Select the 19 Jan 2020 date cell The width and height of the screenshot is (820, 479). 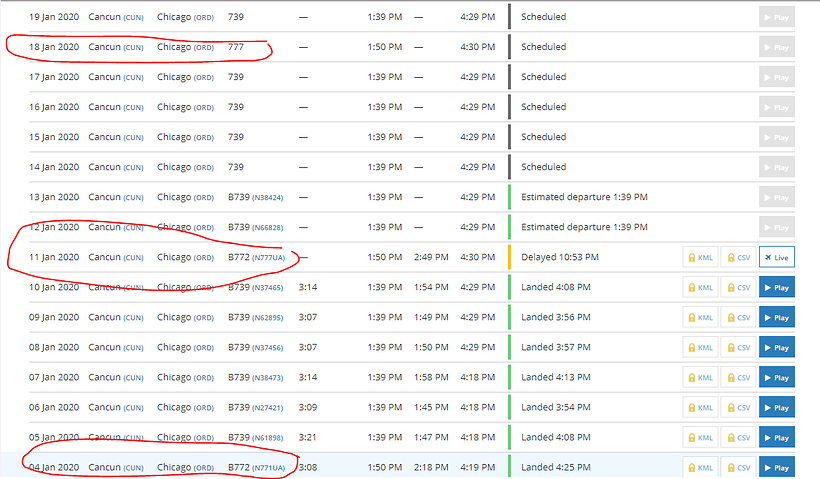click(x=54, y=17)
